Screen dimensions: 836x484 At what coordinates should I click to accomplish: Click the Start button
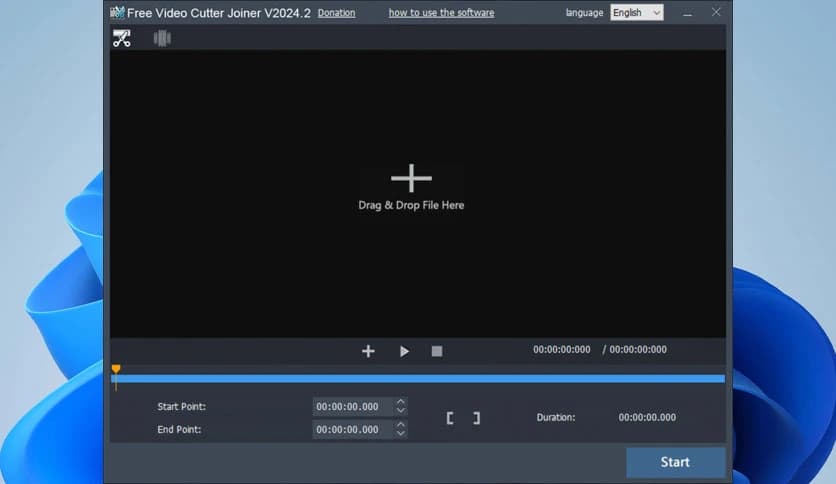click(x=676, y=462)
